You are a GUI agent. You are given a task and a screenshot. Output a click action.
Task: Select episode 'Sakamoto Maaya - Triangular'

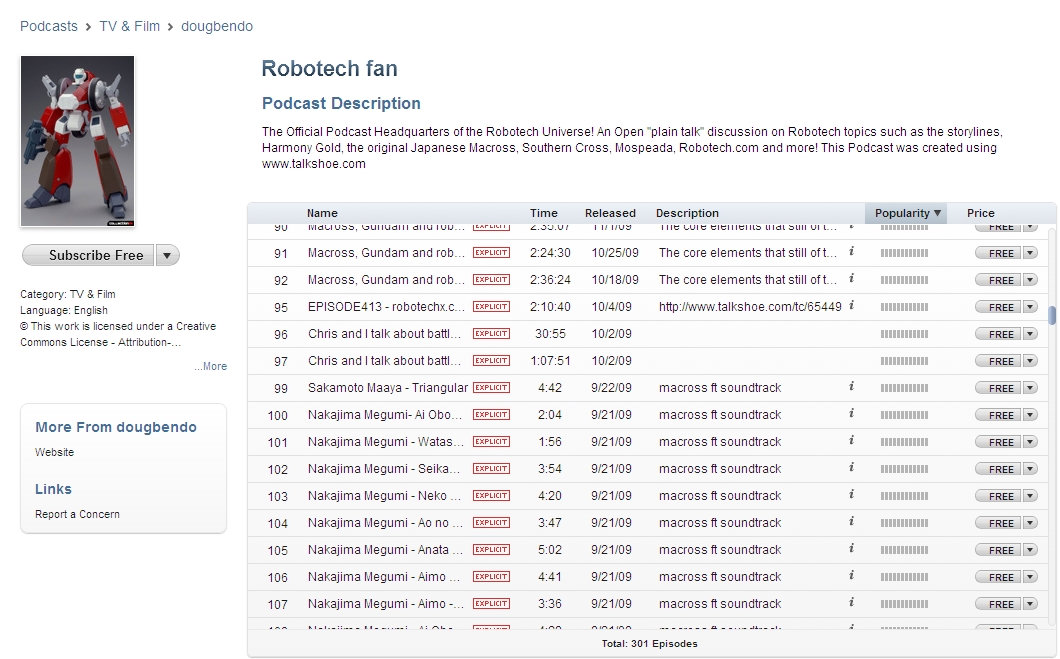[x=388, y=388]
